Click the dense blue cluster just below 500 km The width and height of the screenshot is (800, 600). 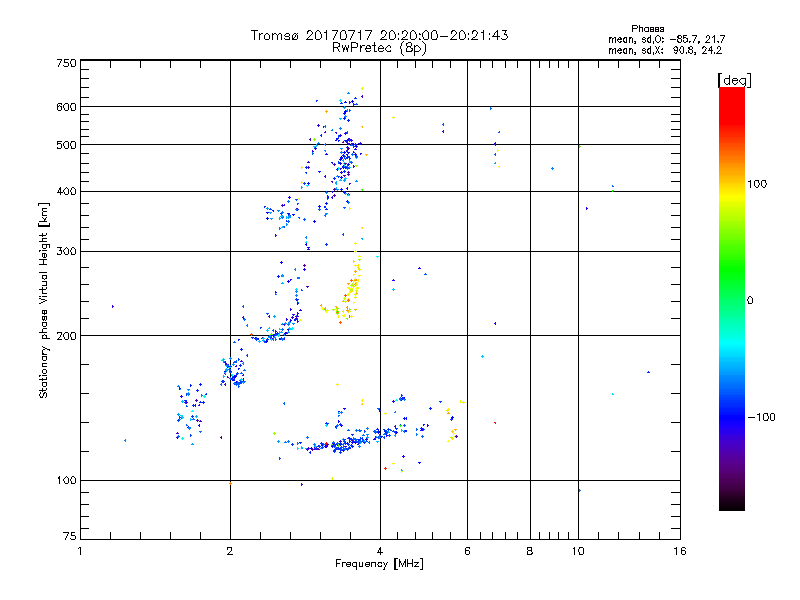(346, 161)
